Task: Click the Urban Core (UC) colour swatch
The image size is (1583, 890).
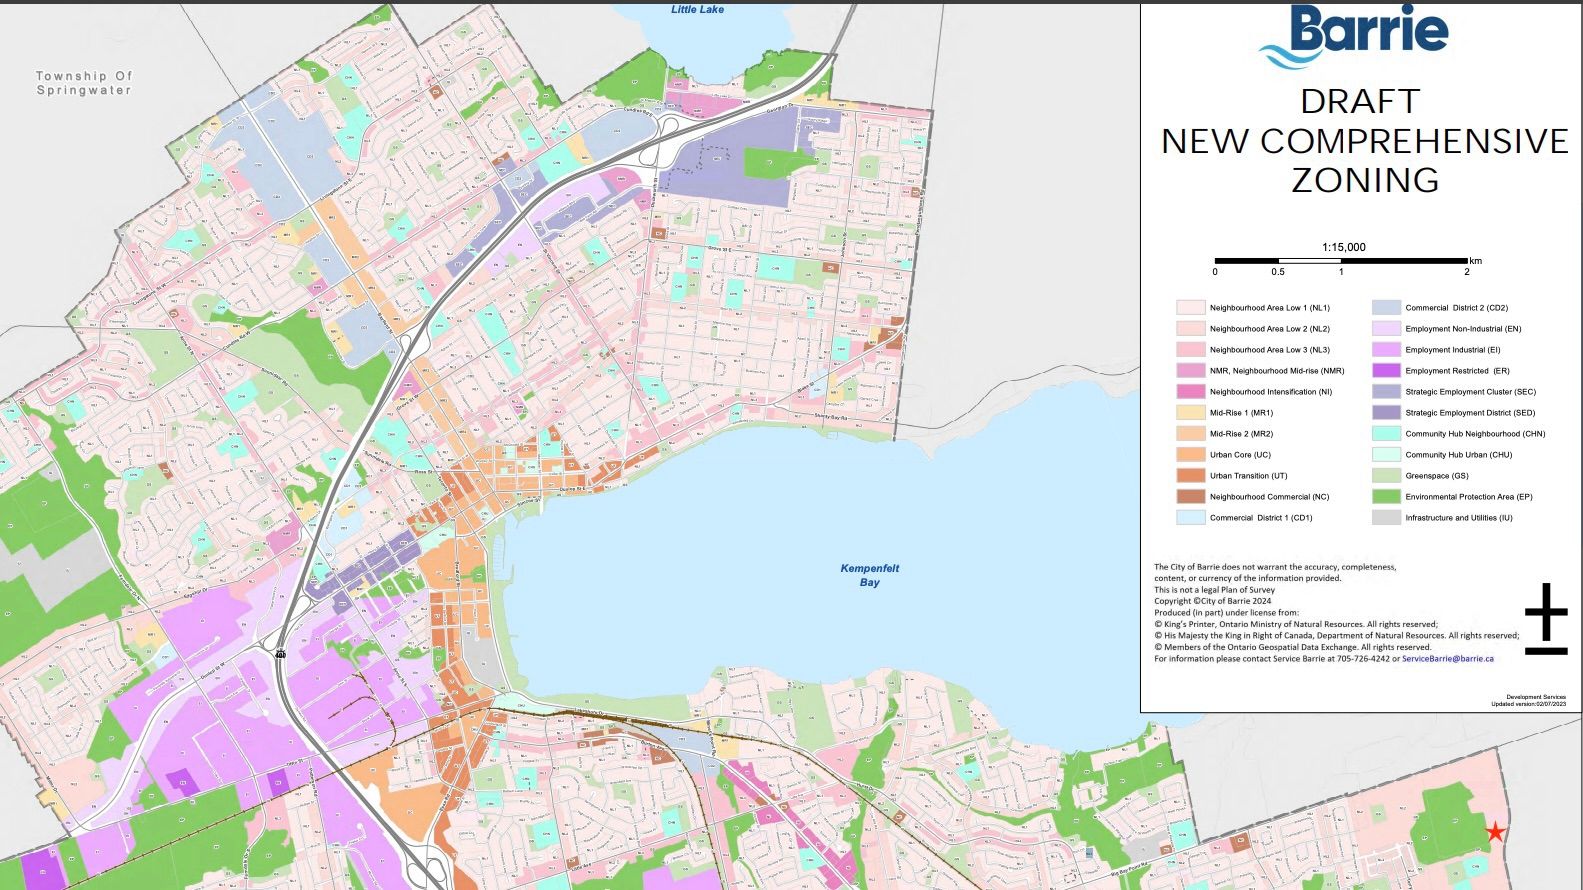Action: (1190, 455)
